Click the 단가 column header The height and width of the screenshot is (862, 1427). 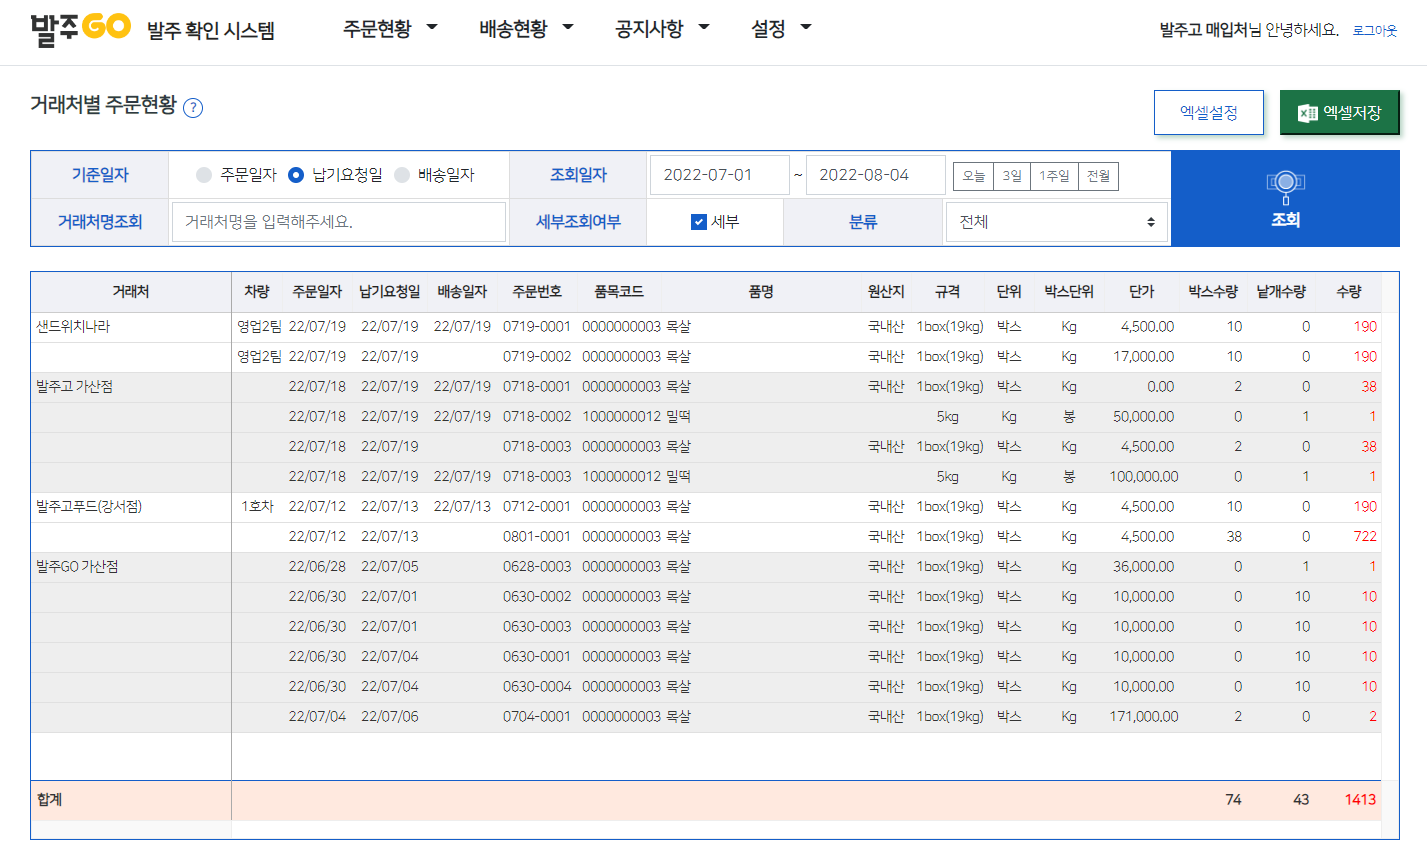[1142, 292]
